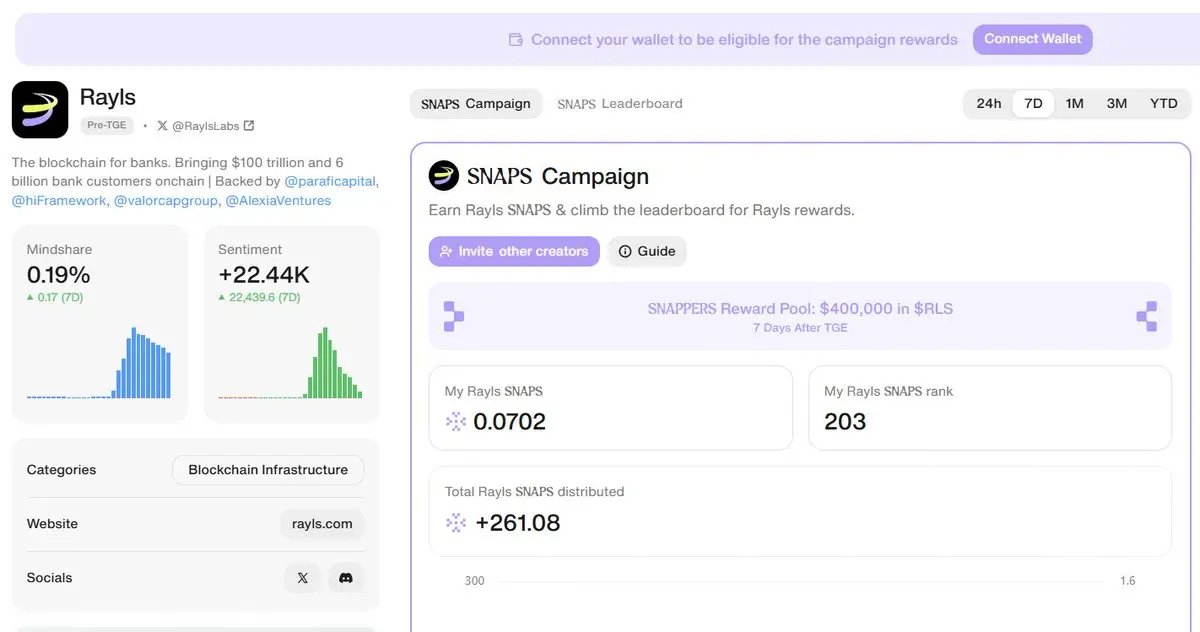
Task: Click the wallet icon in the banner
Action: point(516,40)
